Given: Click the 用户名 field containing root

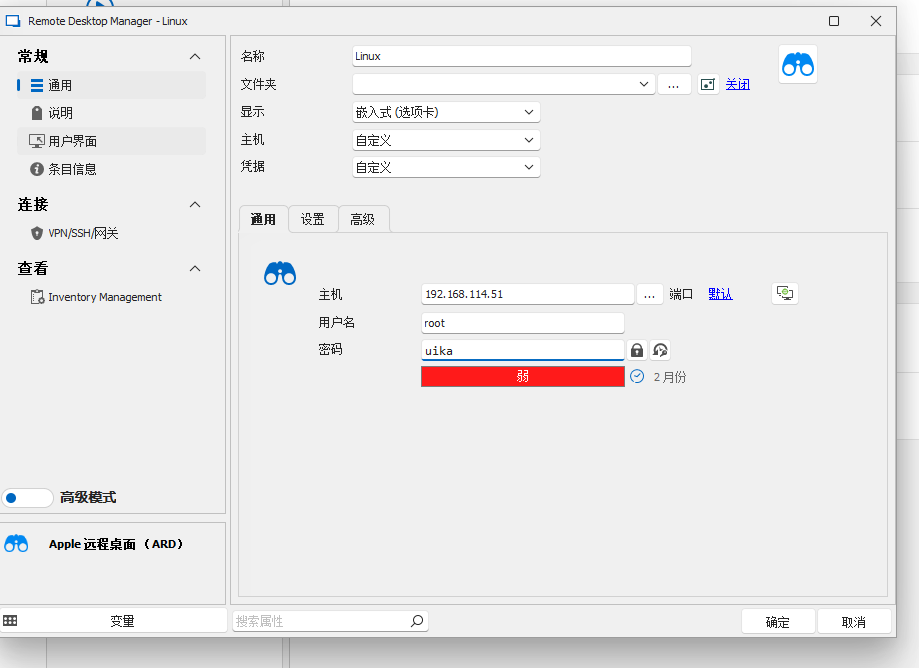Looking at the screenshot, I should pos(522,323).
